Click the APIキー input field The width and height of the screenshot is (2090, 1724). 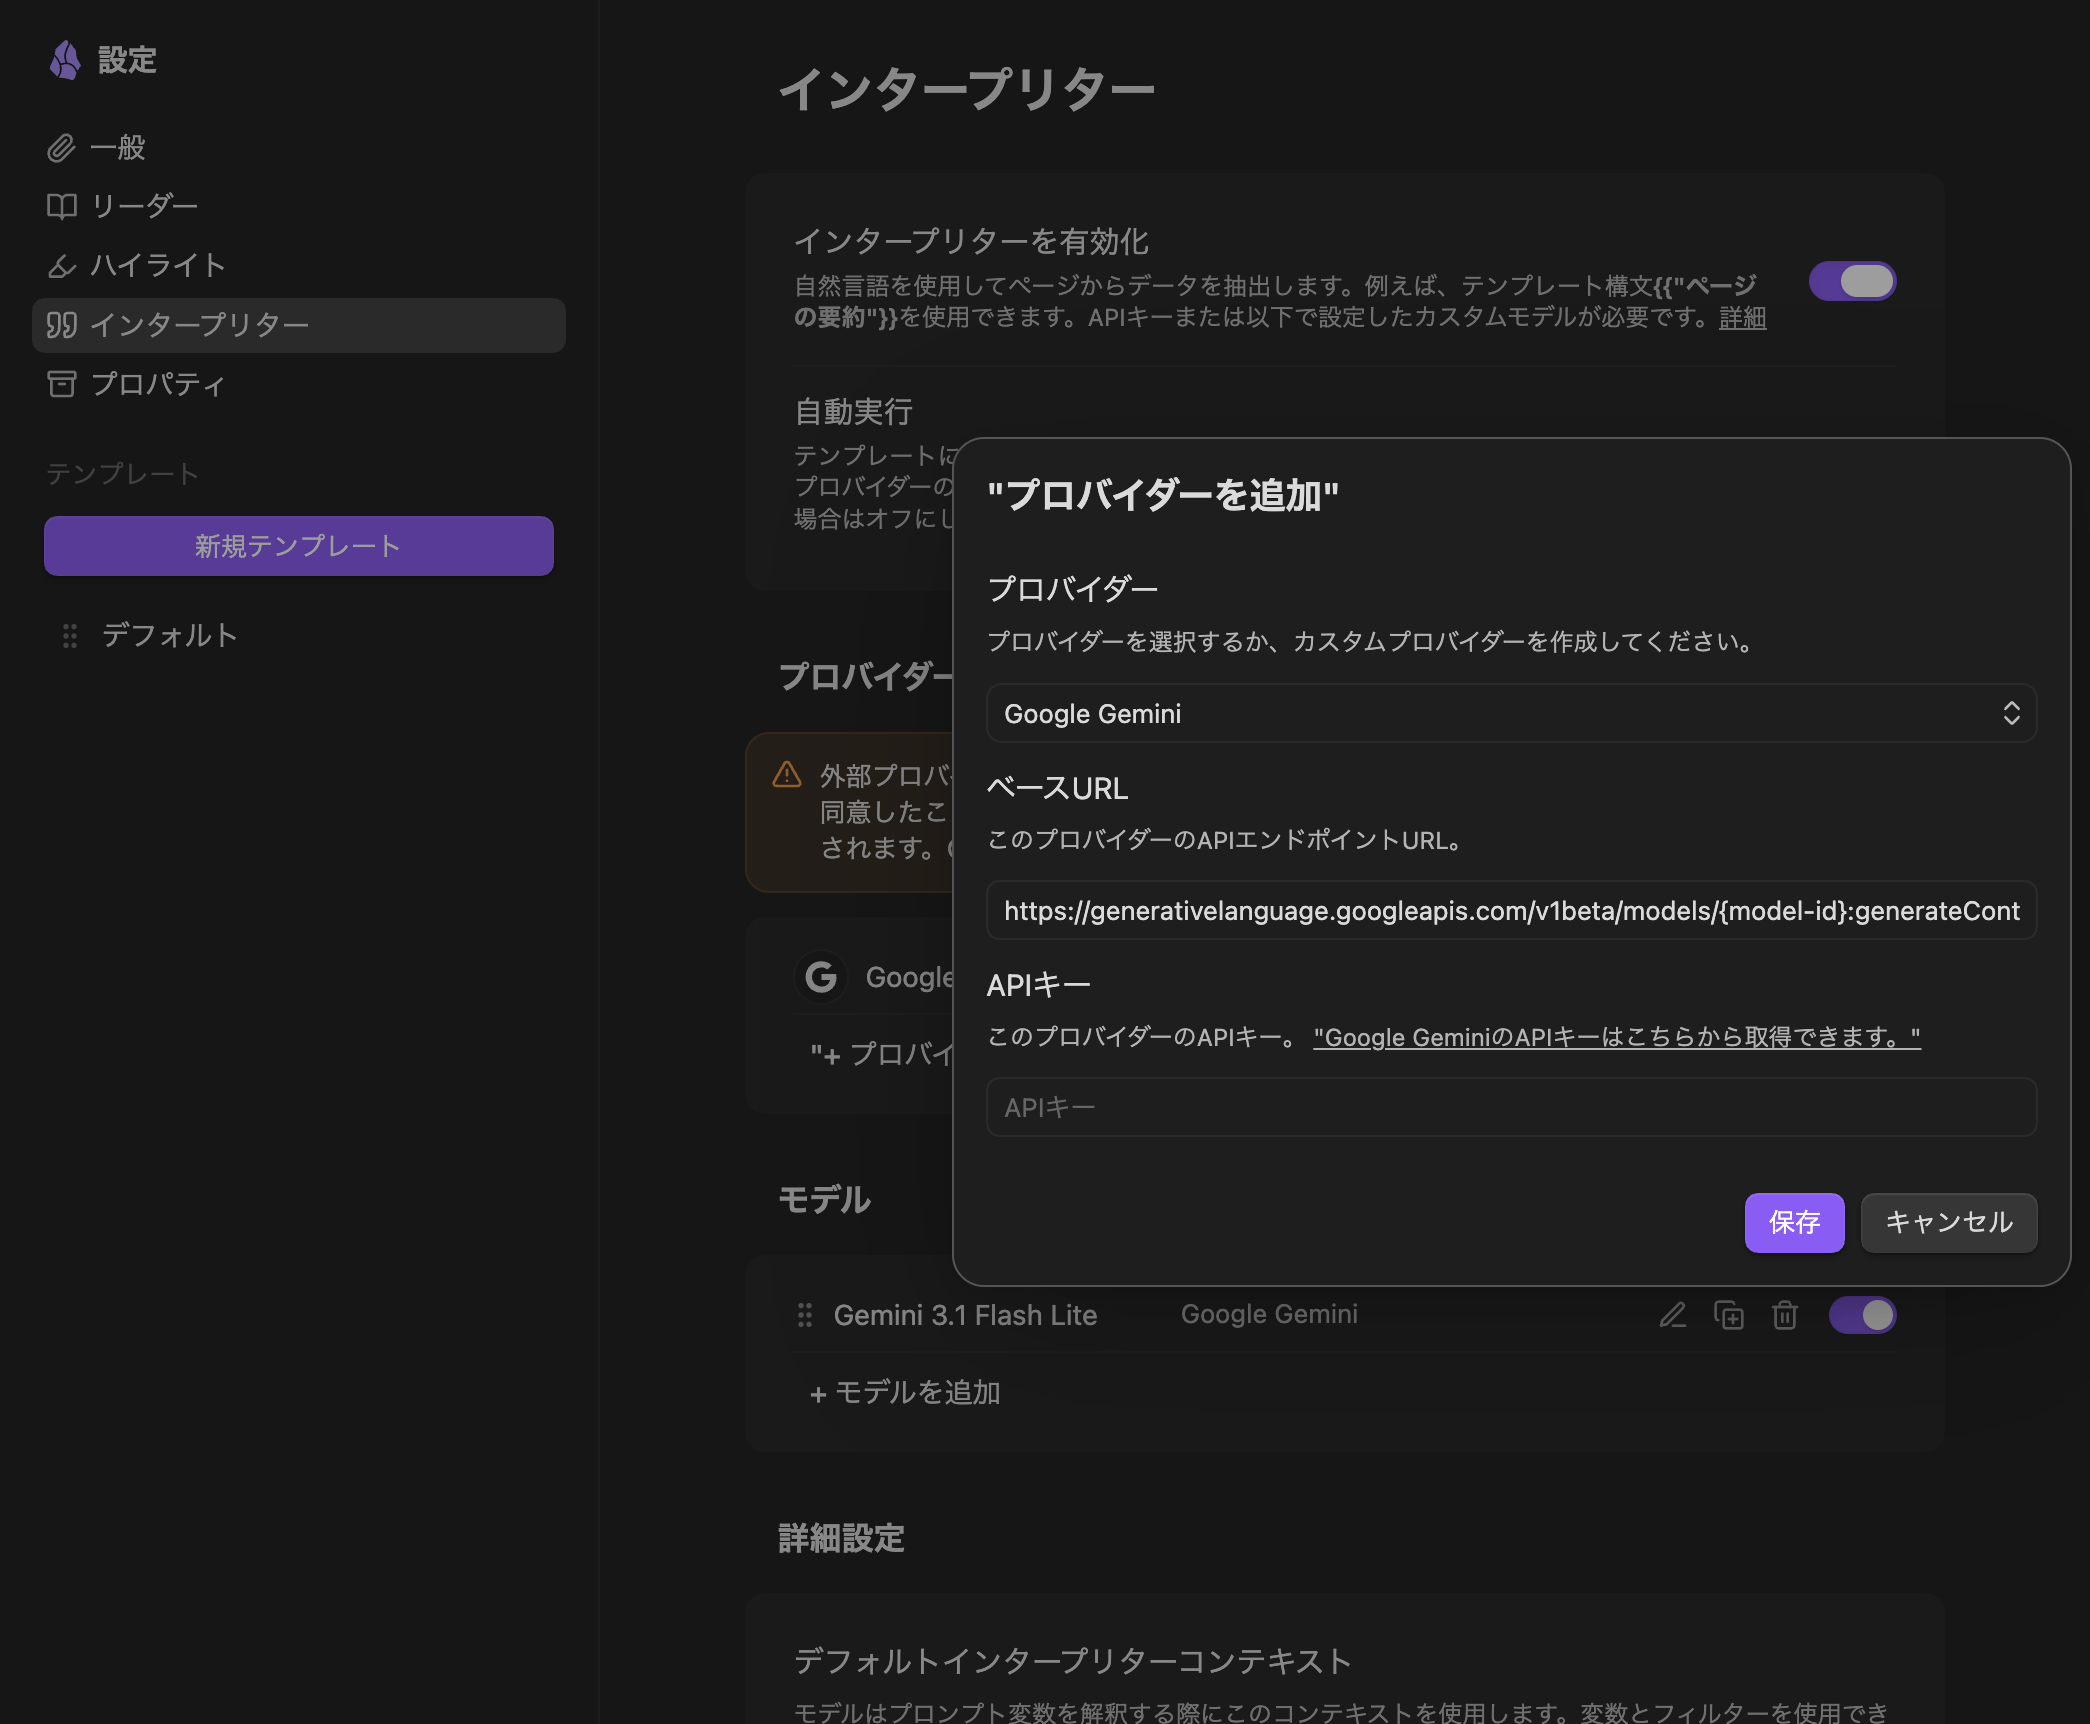(x=1511, y=1107)
